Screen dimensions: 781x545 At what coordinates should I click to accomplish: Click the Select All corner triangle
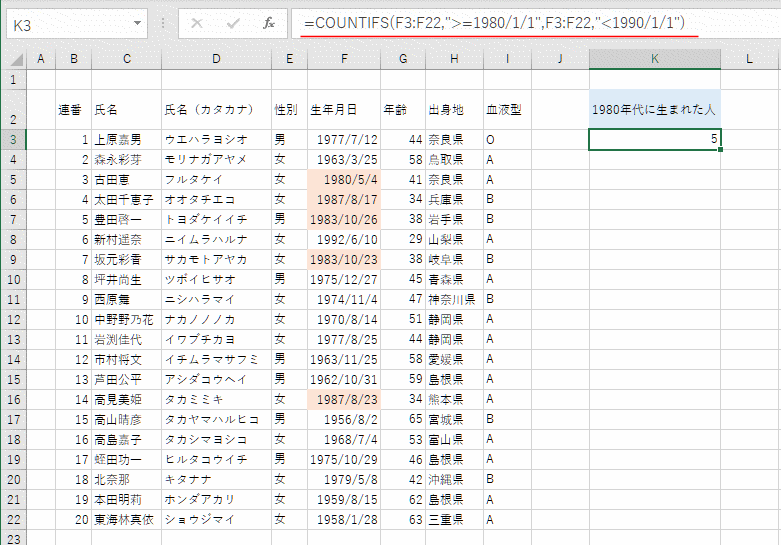click(x=14, y=60)
